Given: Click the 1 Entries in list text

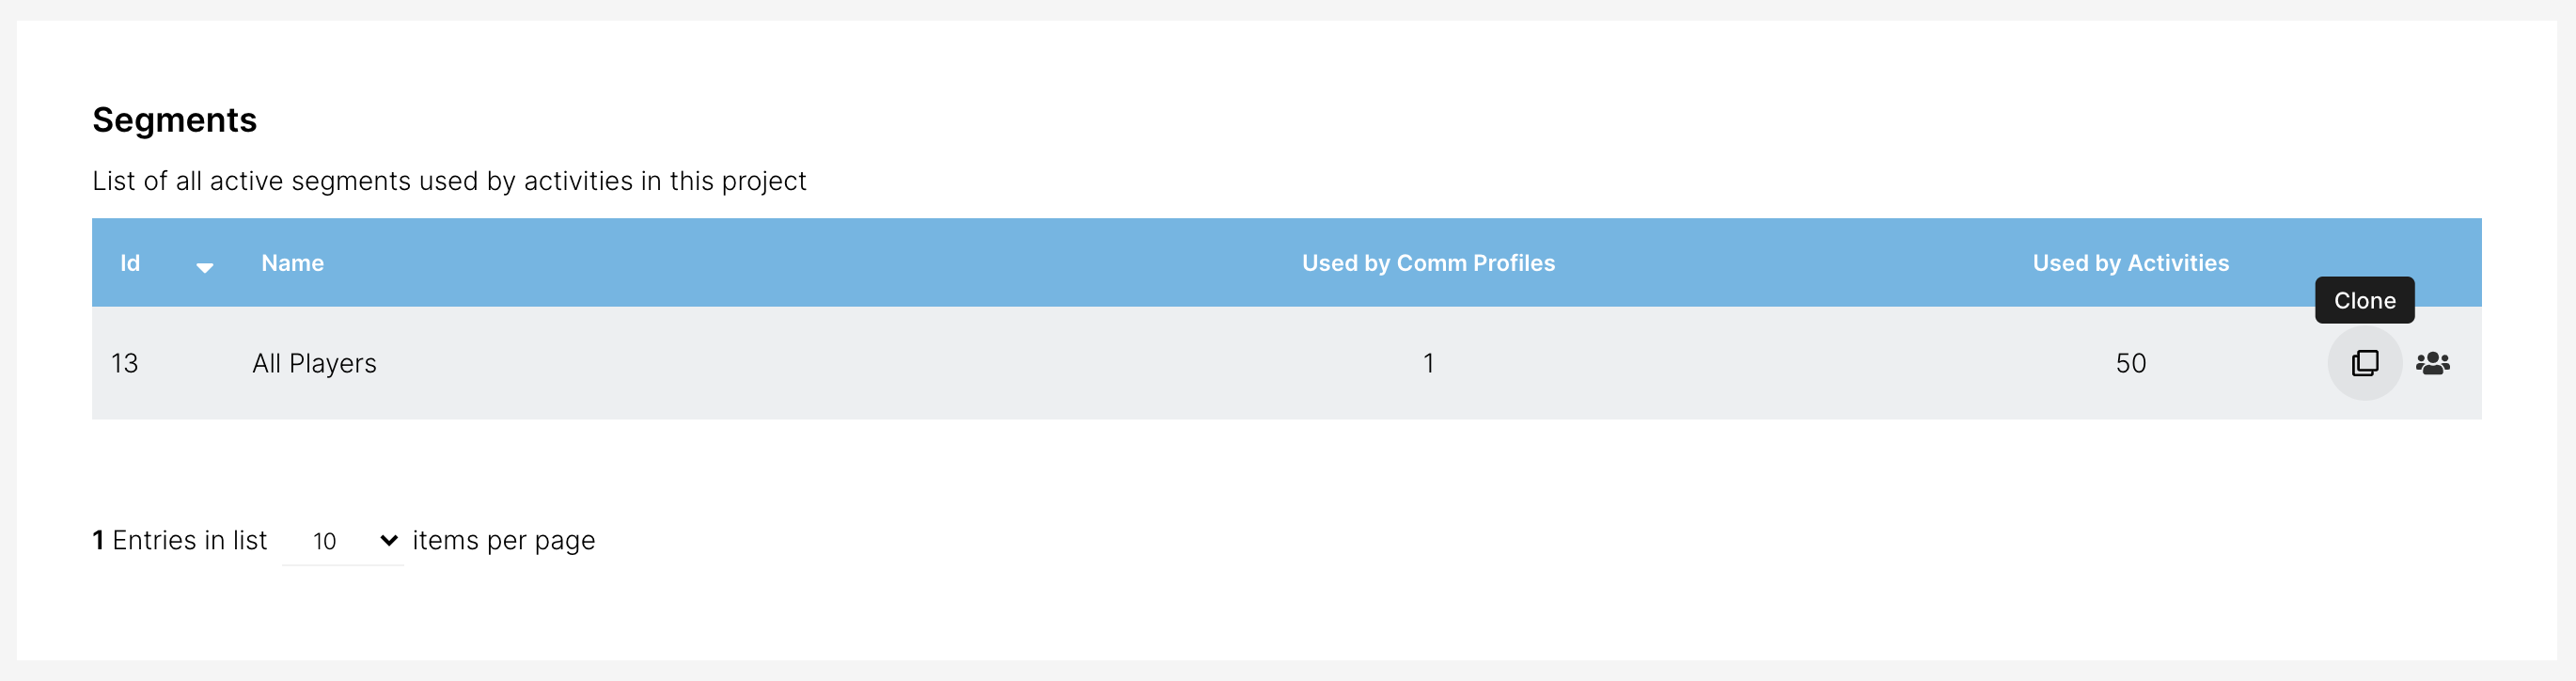Looking at the screenshot, I should pos(180,541).
